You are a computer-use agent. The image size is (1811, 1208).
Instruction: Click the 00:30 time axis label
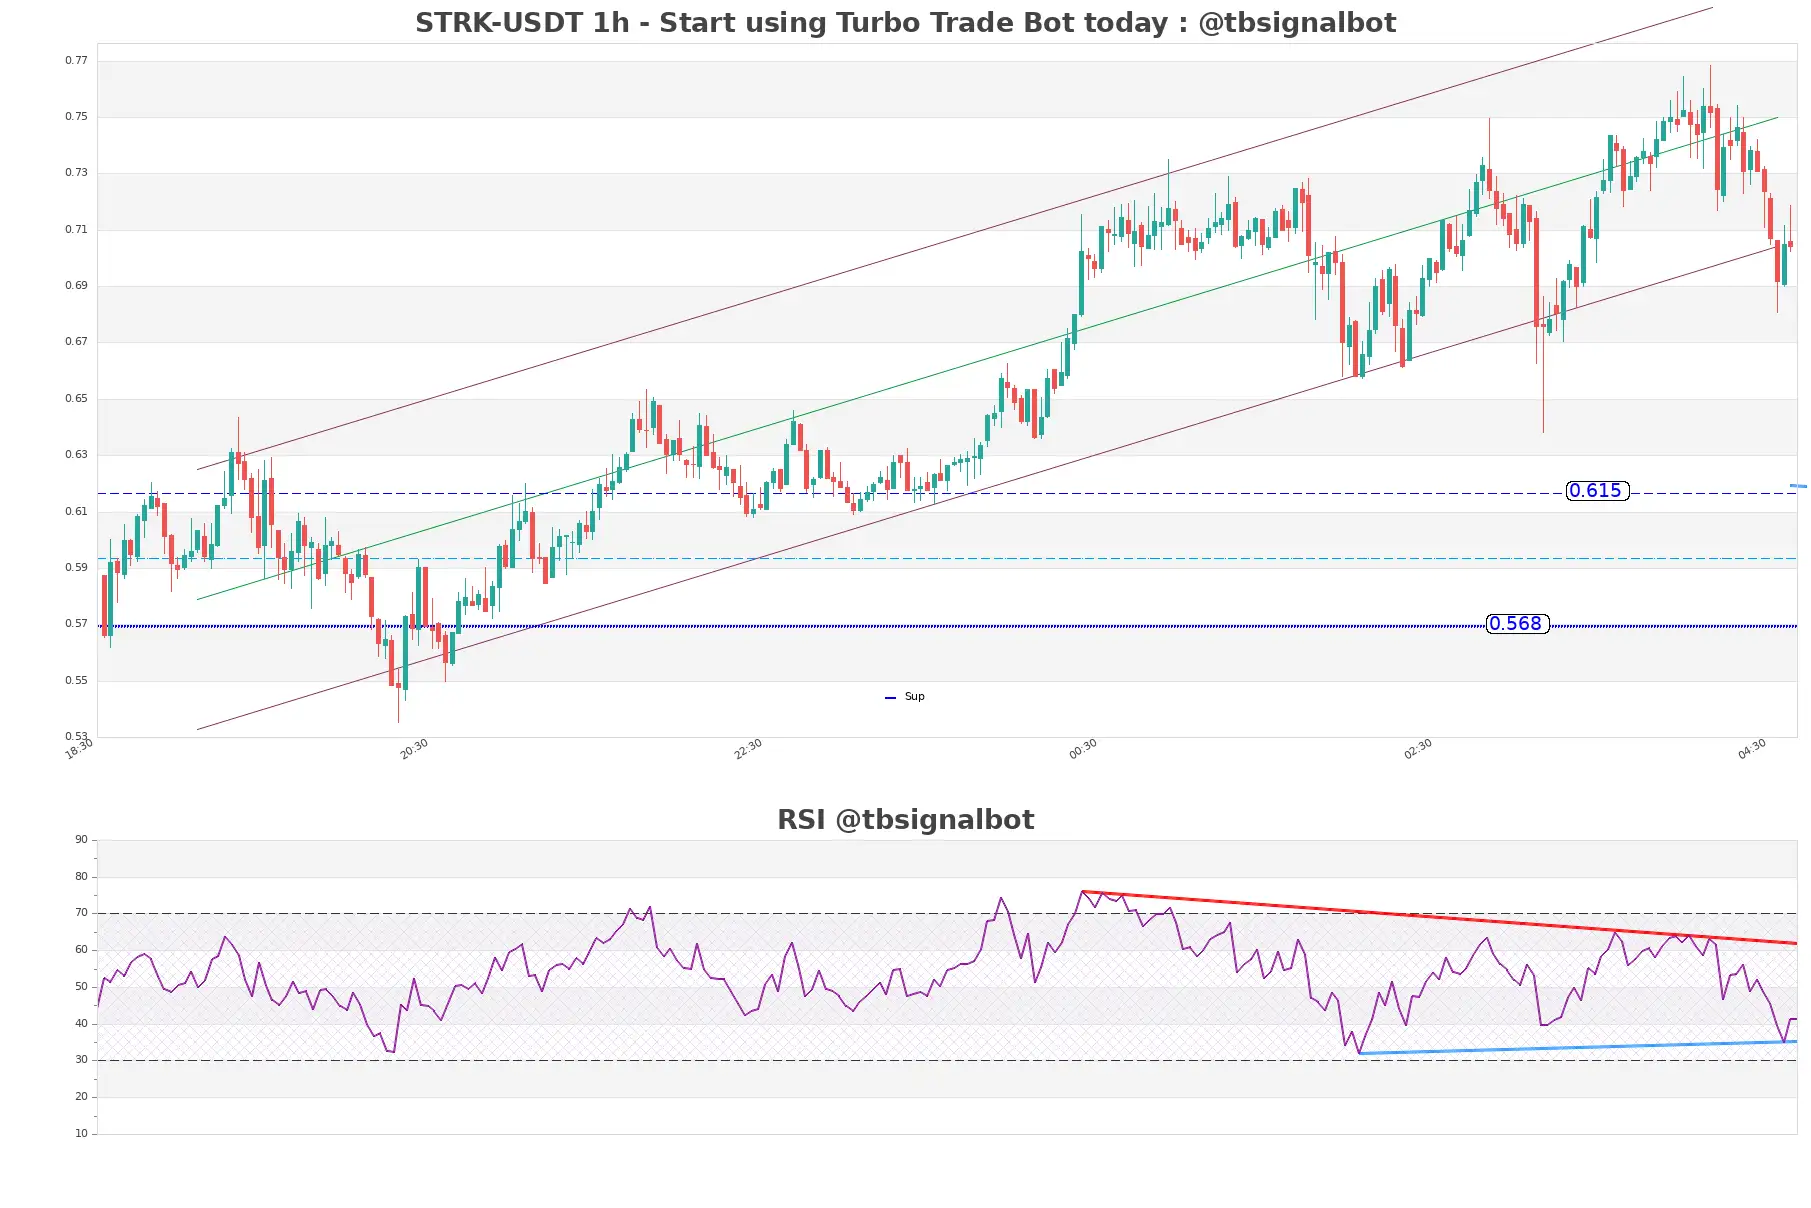1083,749
